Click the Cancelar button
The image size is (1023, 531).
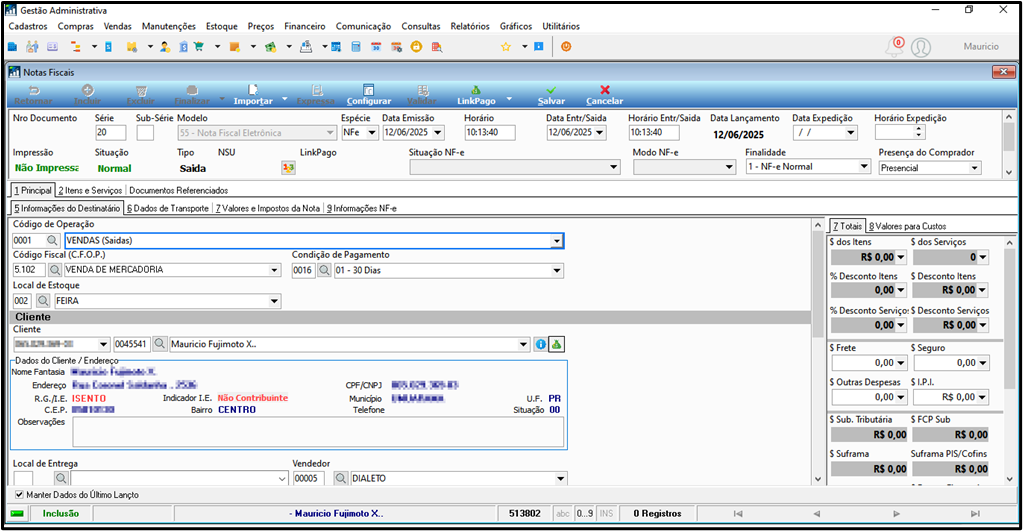(x=604, y=95)
